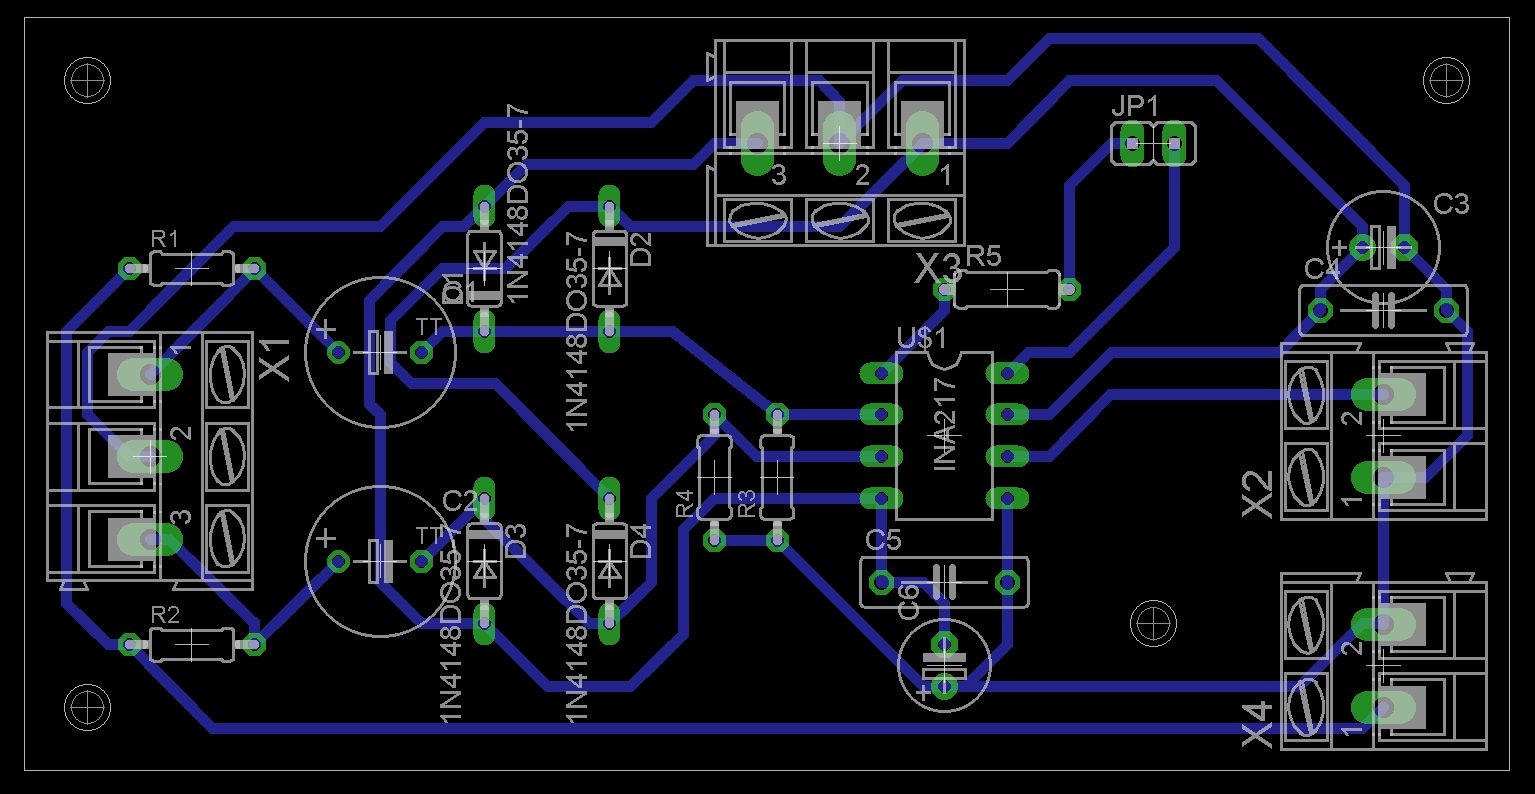Select diode D3 next to capacitor C2

coord(484,560)
